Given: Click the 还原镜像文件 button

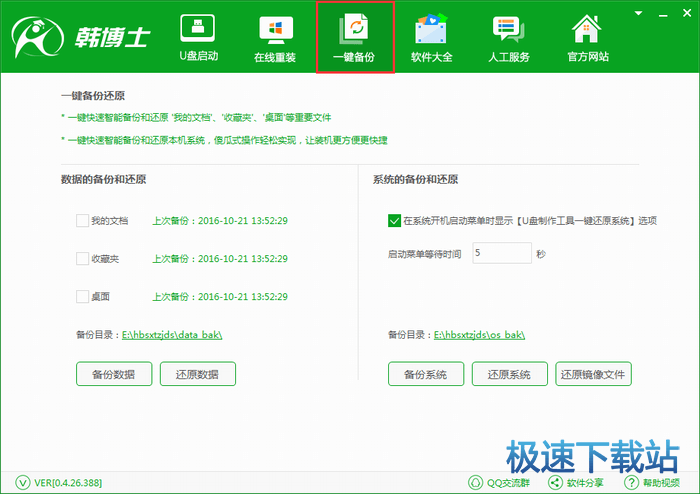Looking at the screenshot, I should [593, 374].
